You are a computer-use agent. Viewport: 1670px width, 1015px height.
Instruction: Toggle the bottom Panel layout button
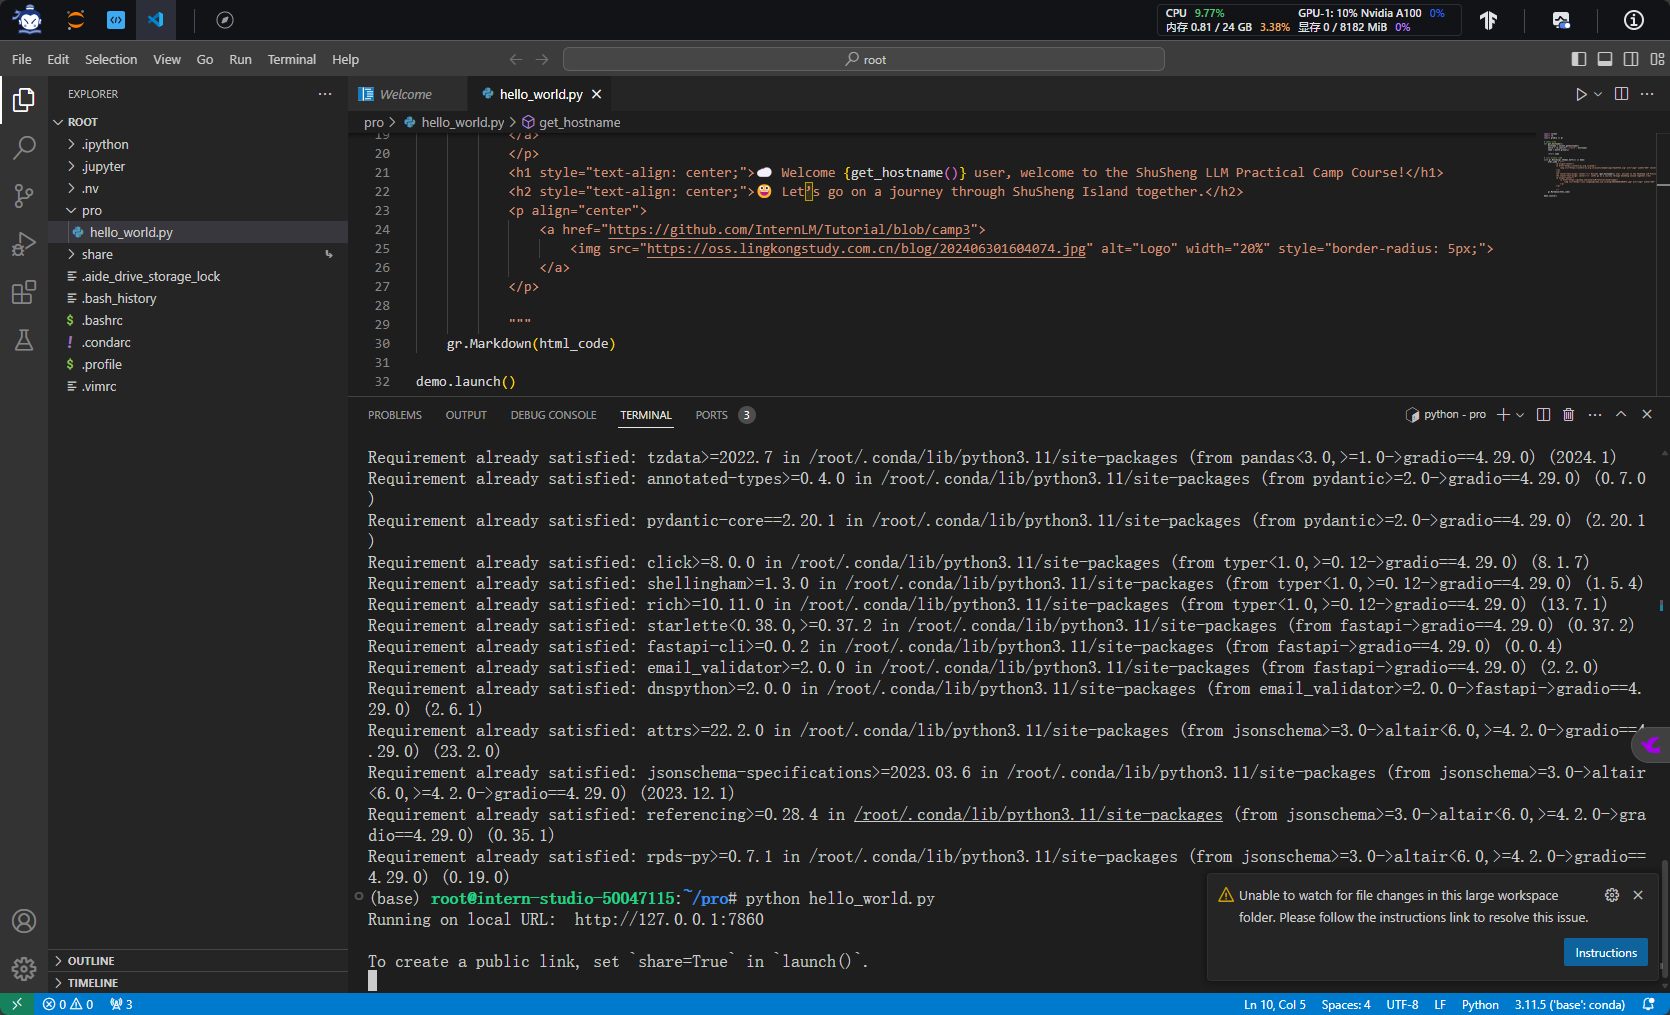[1605, 59]
